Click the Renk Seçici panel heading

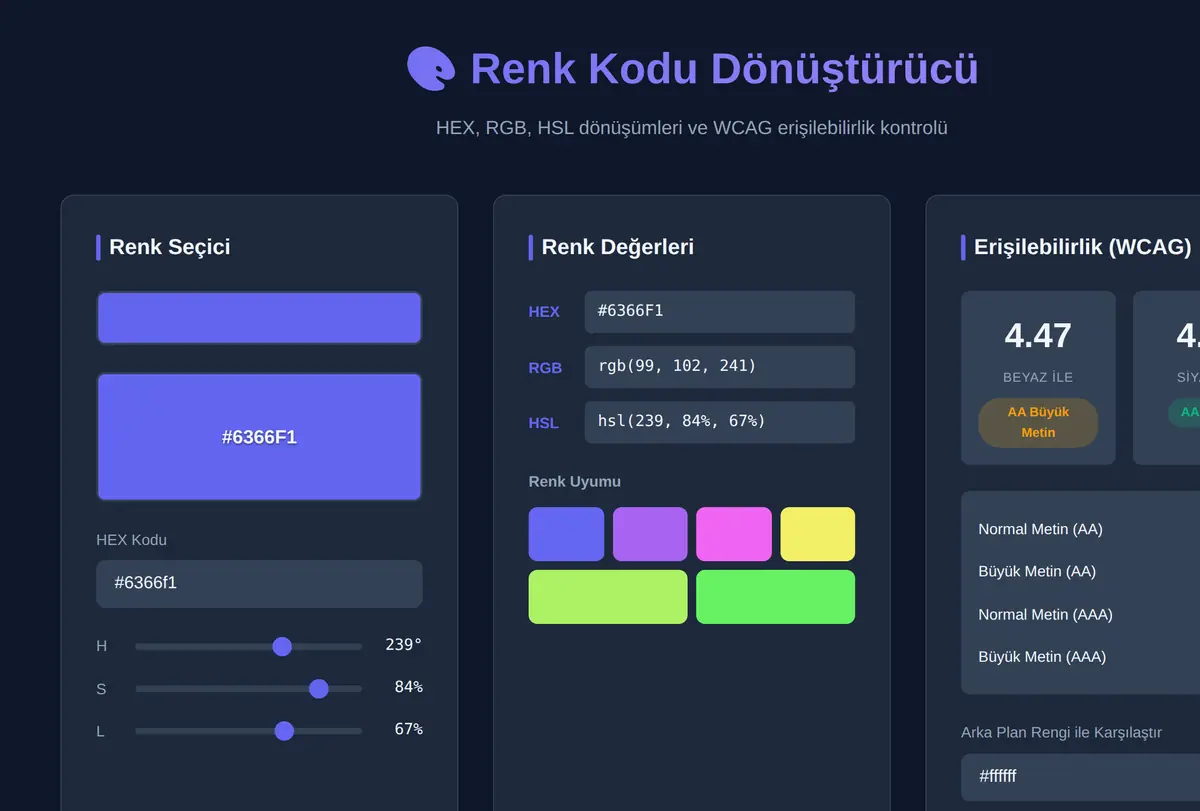[169, 247]
